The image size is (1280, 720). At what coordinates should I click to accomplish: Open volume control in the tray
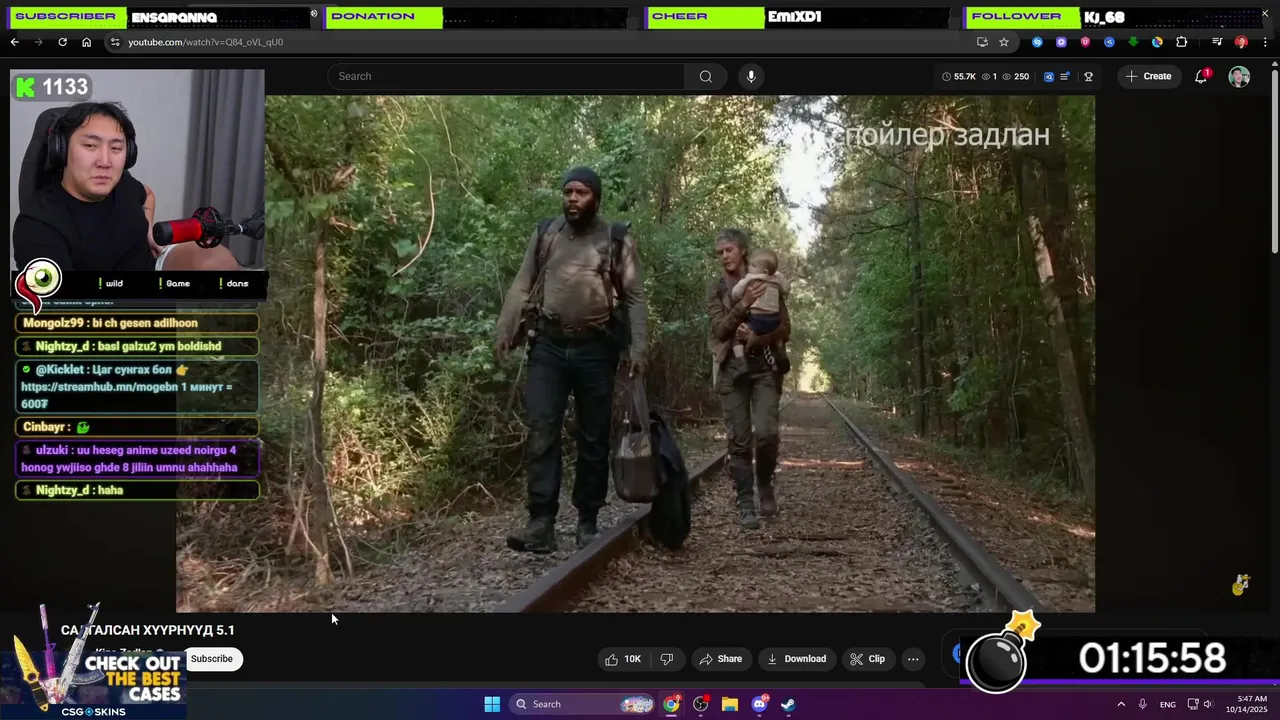coord(1207,704)
